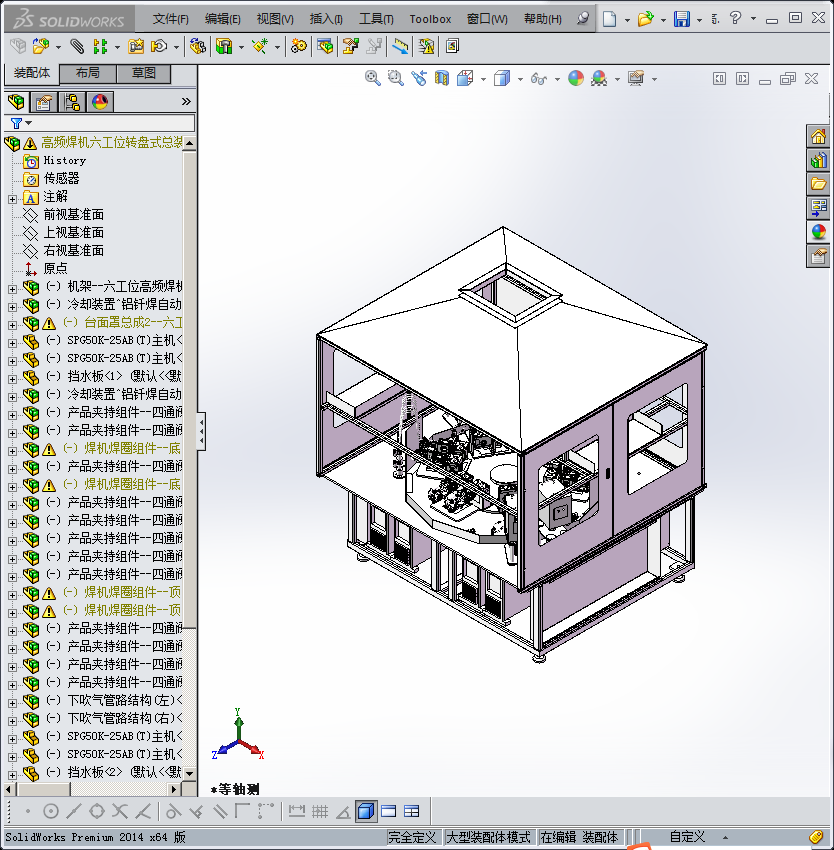This screenshot has height=850, width=834.
Task: Open the 视图(V) menu
Action: pyautogui.click(x=275, y=19)
